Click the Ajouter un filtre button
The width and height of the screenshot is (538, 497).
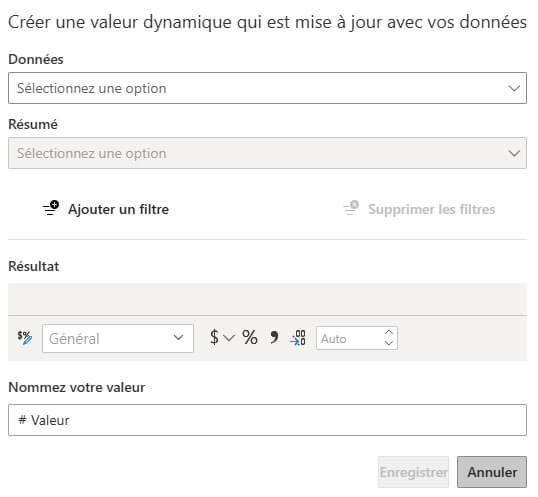106,209
